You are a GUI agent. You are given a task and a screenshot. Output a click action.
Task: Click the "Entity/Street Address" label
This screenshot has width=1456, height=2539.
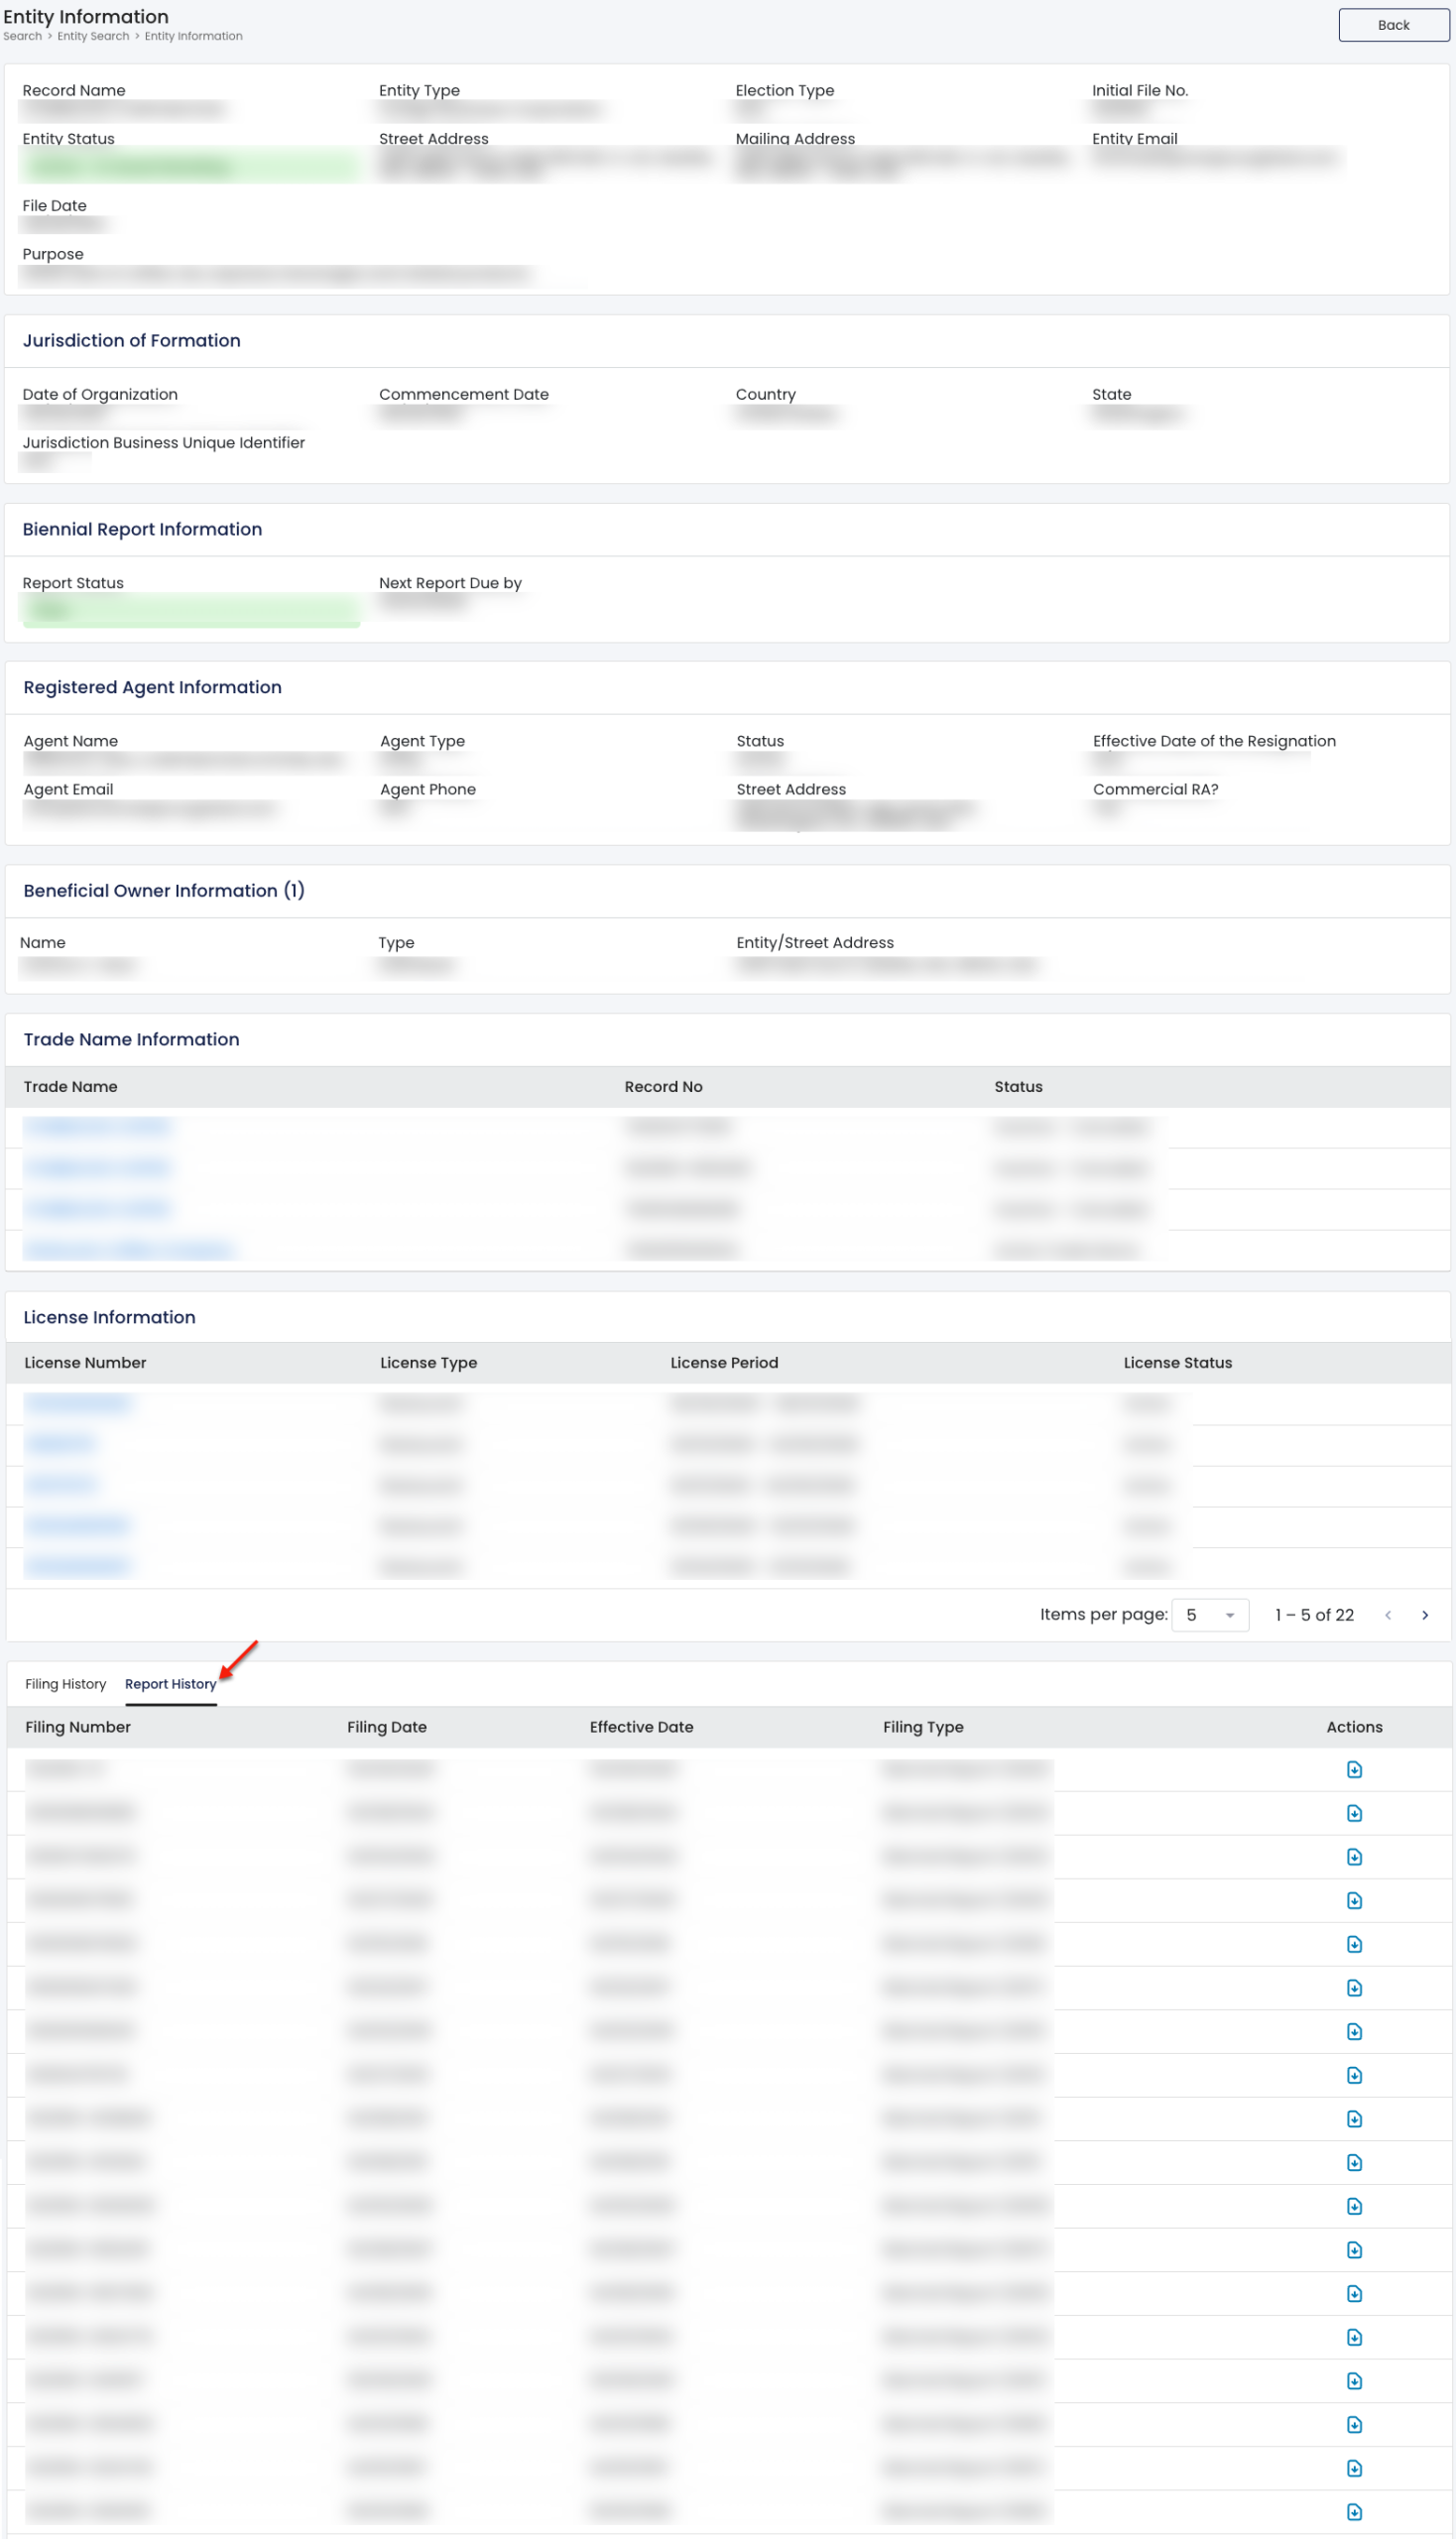[x=815, y=943]
